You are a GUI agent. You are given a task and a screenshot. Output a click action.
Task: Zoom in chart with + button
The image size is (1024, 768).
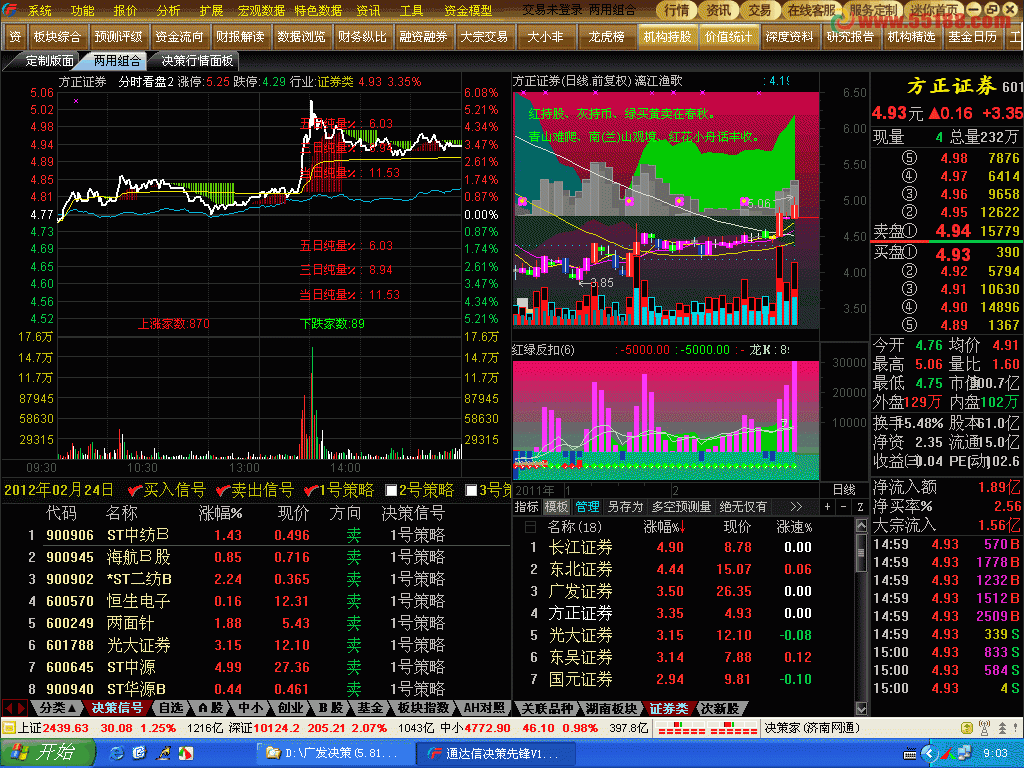(x=827, y=507)
